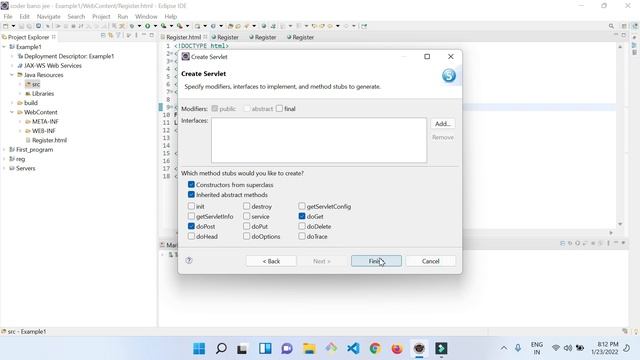Collapse the Java Resources node
The height and width of the screenshot is (360, 640).
[x=12, y=75]
